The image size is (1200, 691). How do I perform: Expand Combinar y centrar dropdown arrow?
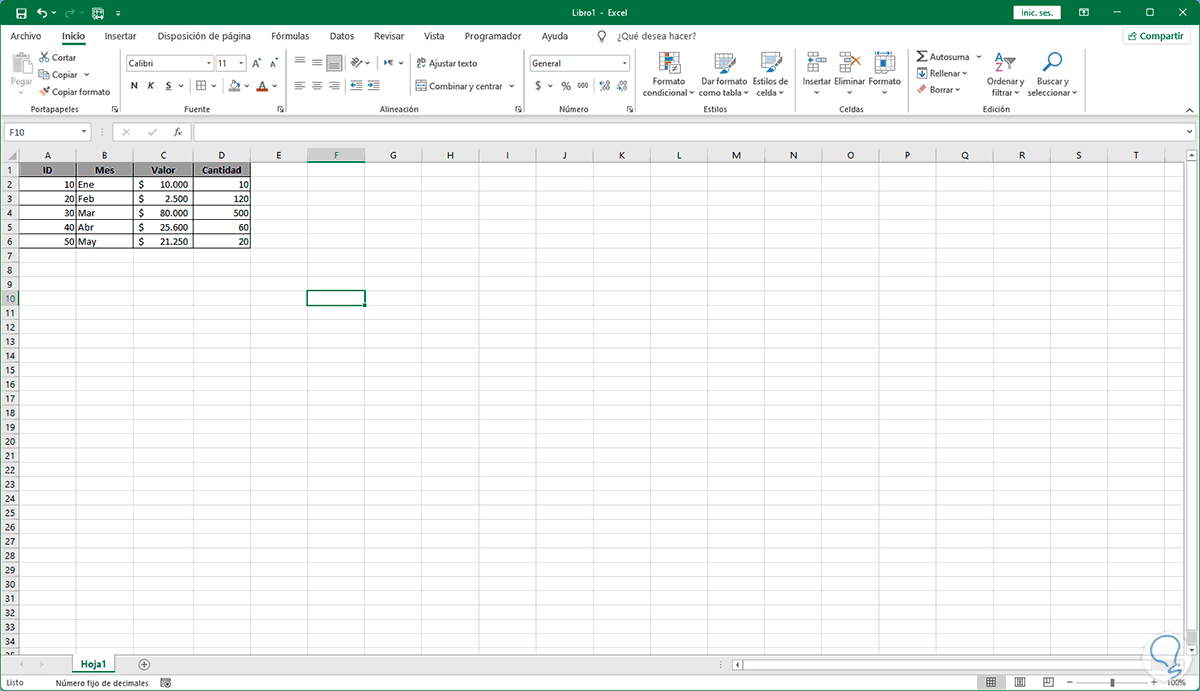click(512, 86)
